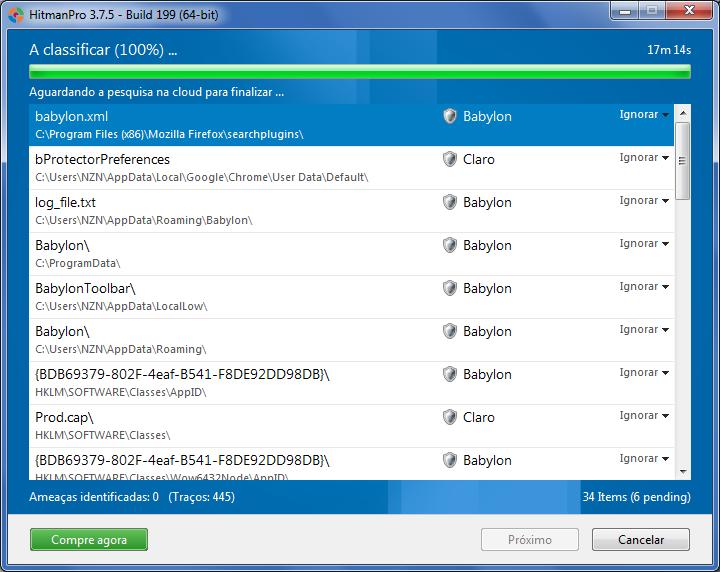
Task: Click the results list scrollbar thumb
Action: [x=683, y=161]
